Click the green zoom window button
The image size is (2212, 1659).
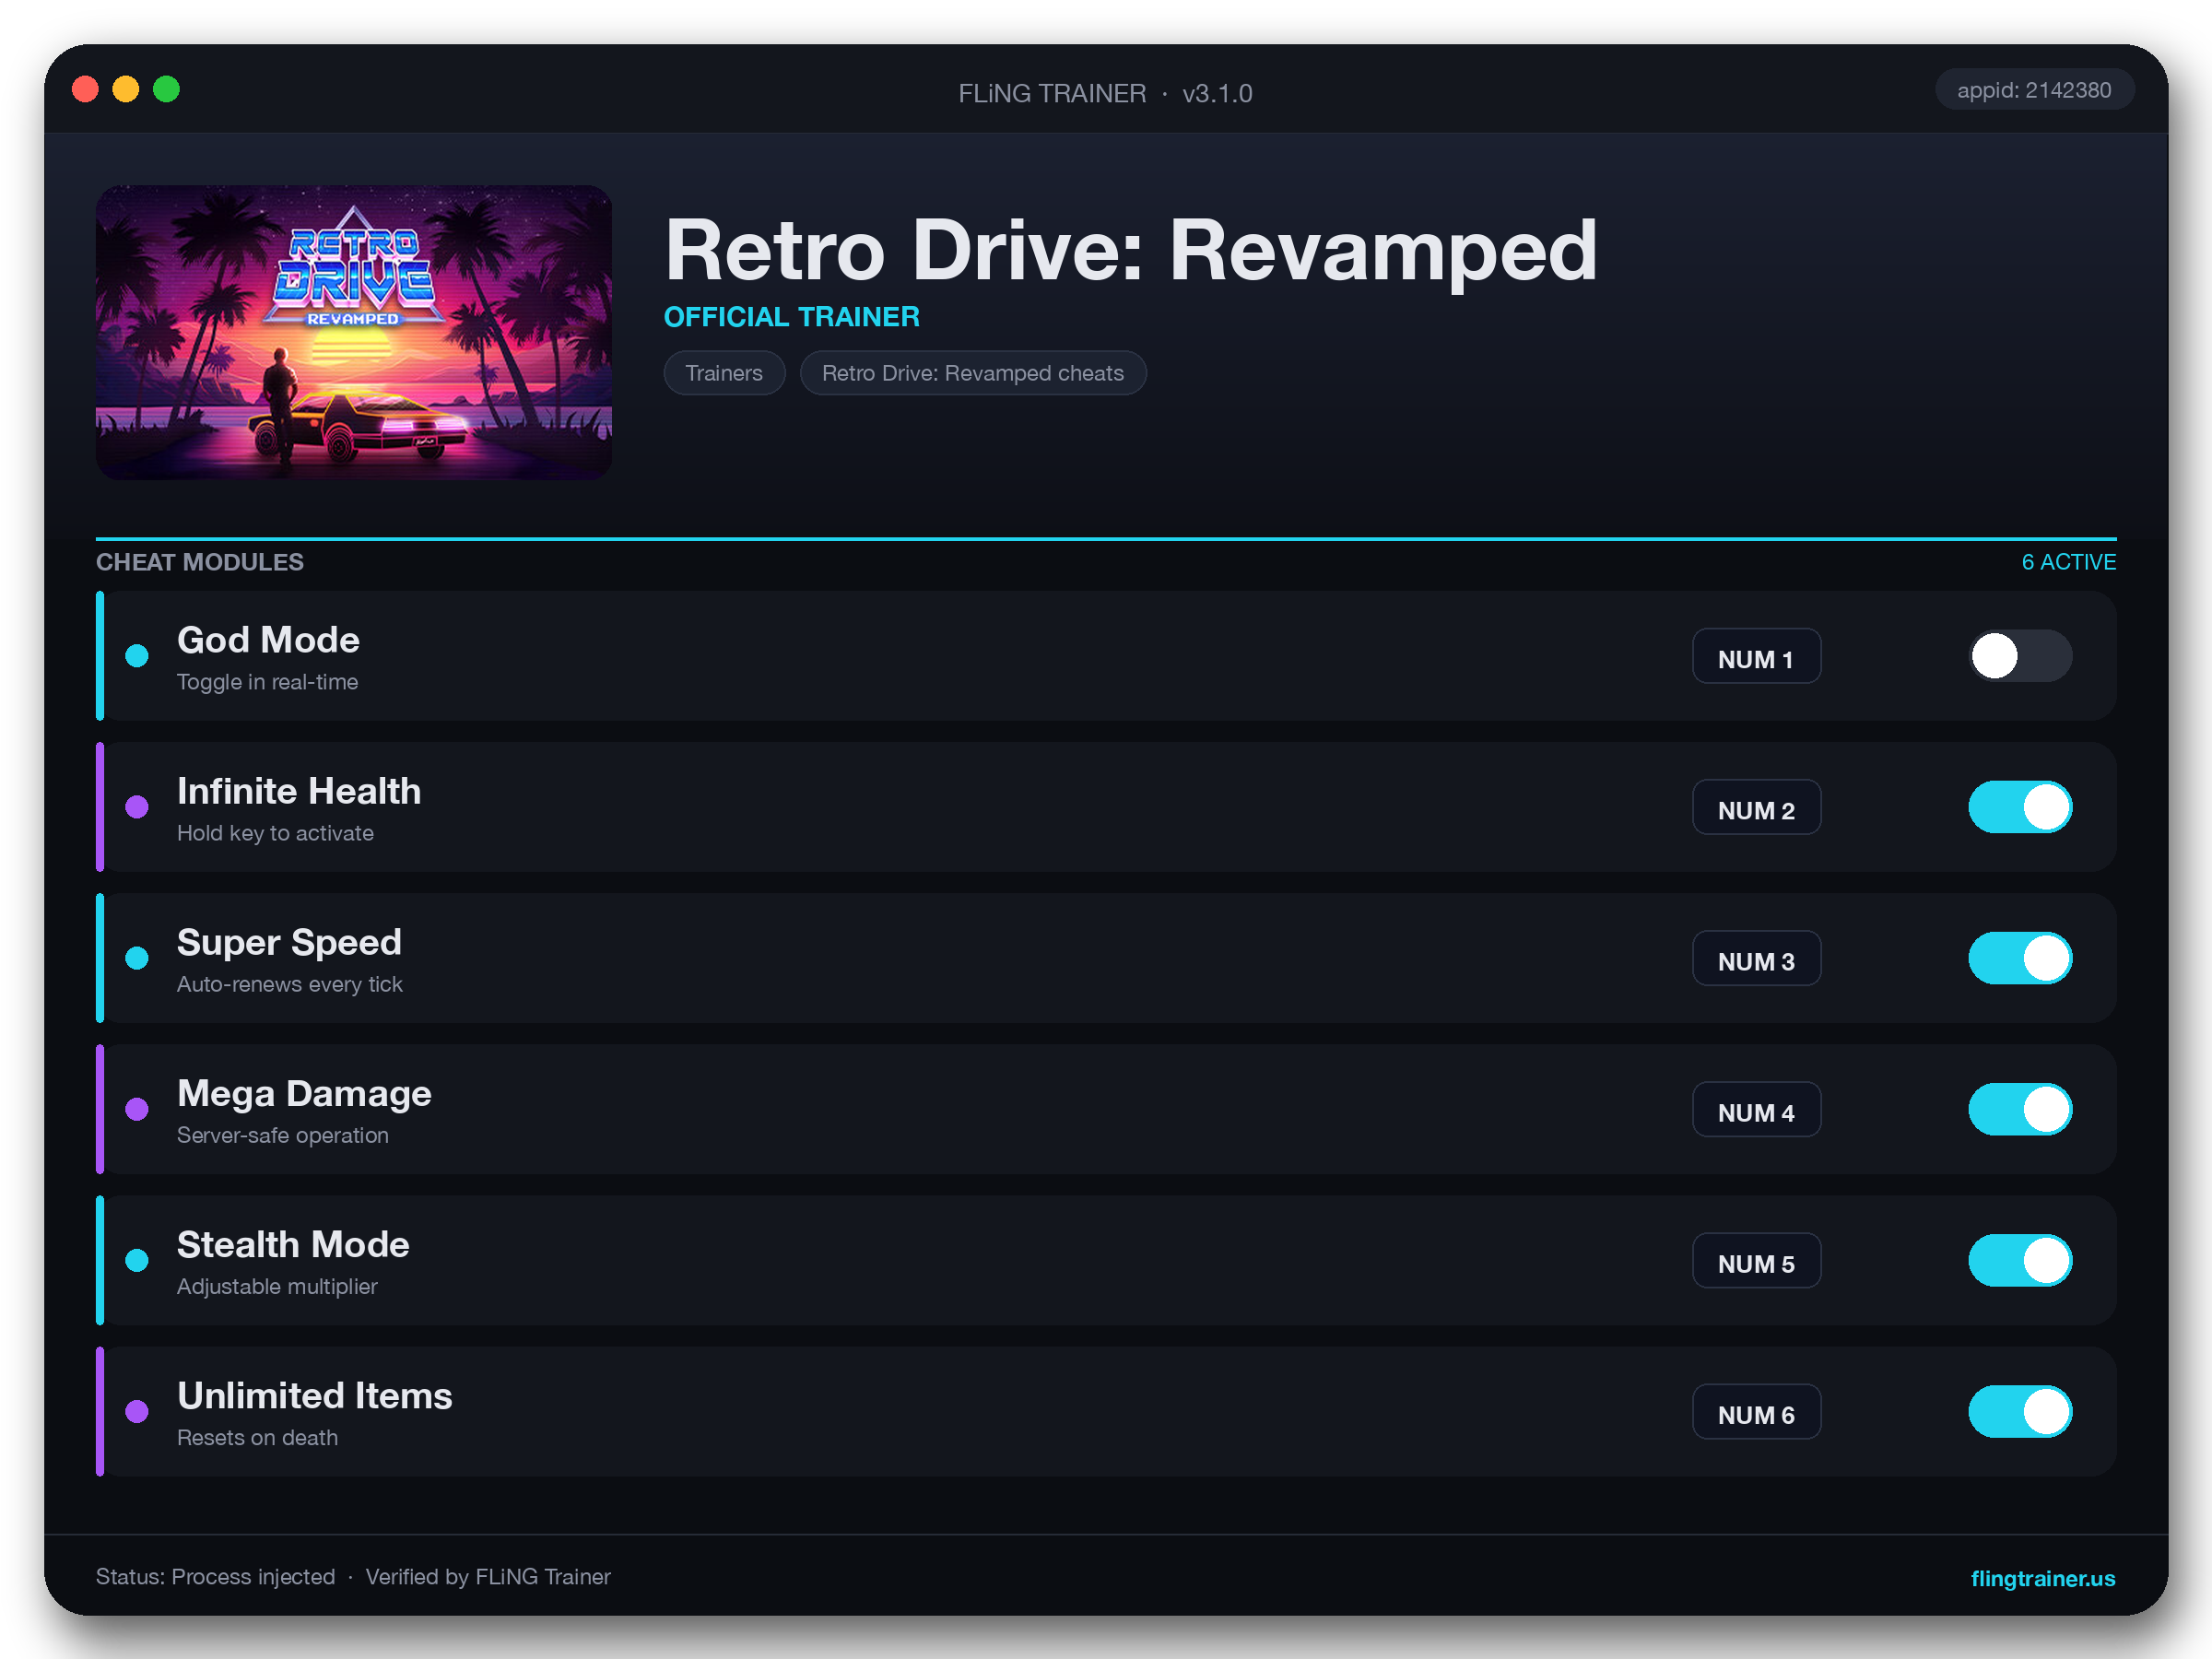167,90
